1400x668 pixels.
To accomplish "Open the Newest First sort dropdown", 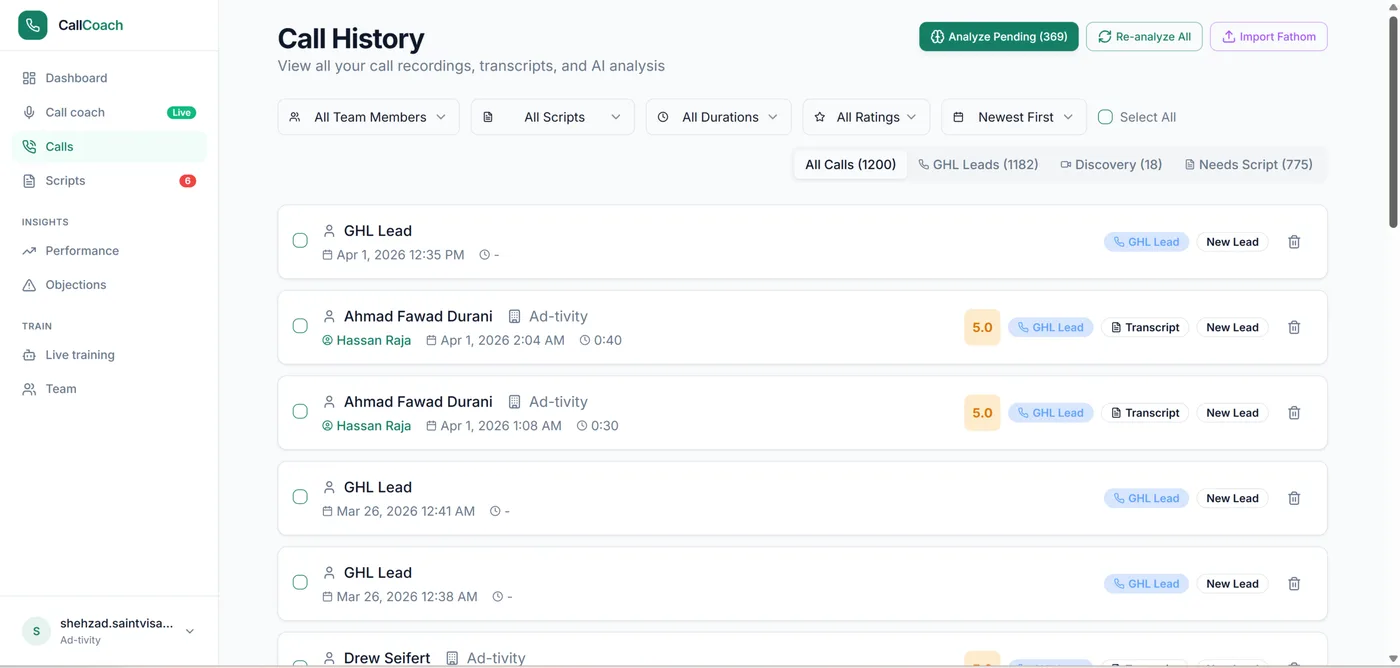I will pos(1014,117).
